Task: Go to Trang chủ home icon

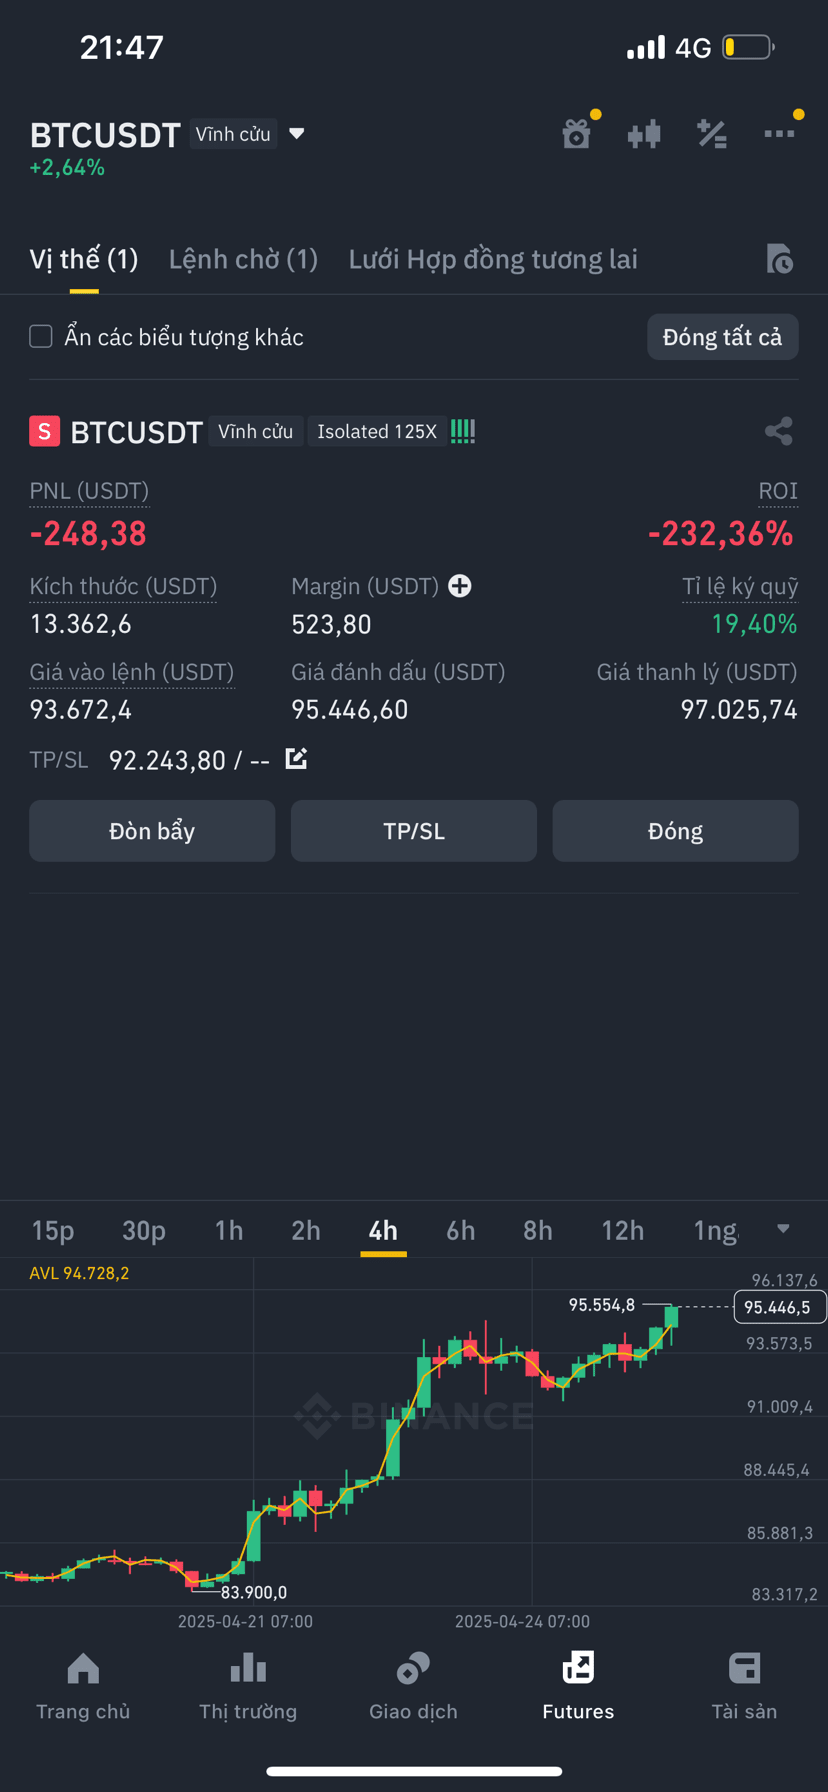Action: tap(83, 1686)
